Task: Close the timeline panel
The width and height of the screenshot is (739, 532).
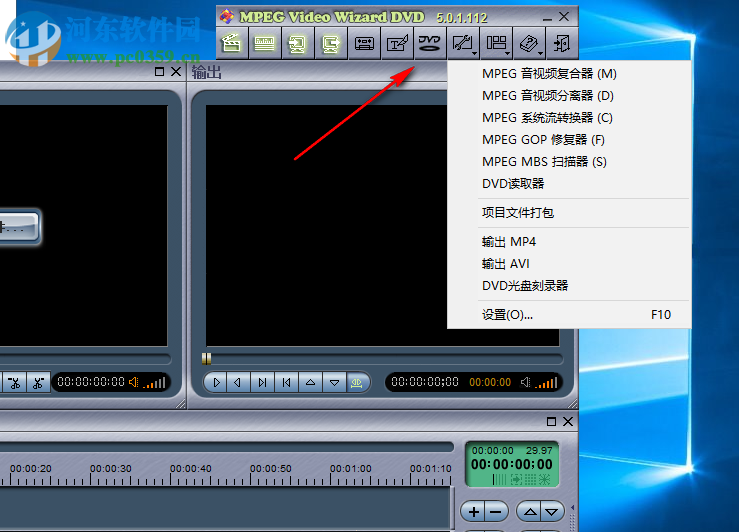Action: (x=568, y=421)
